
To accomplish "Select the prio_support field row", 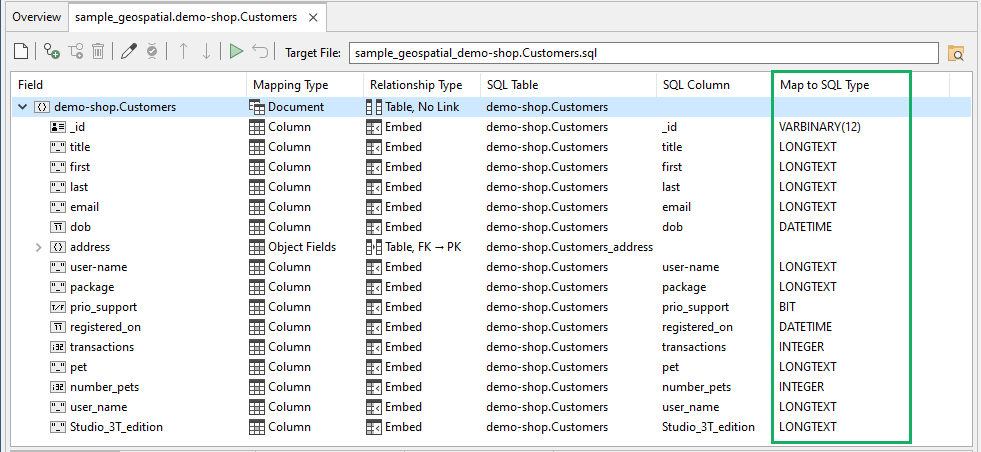I will [103, 307].
